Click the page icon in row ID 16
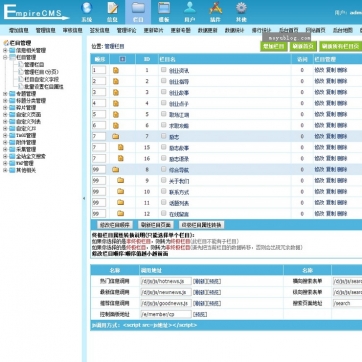This screenshot has height=362, width=362. tap(121, 158)
